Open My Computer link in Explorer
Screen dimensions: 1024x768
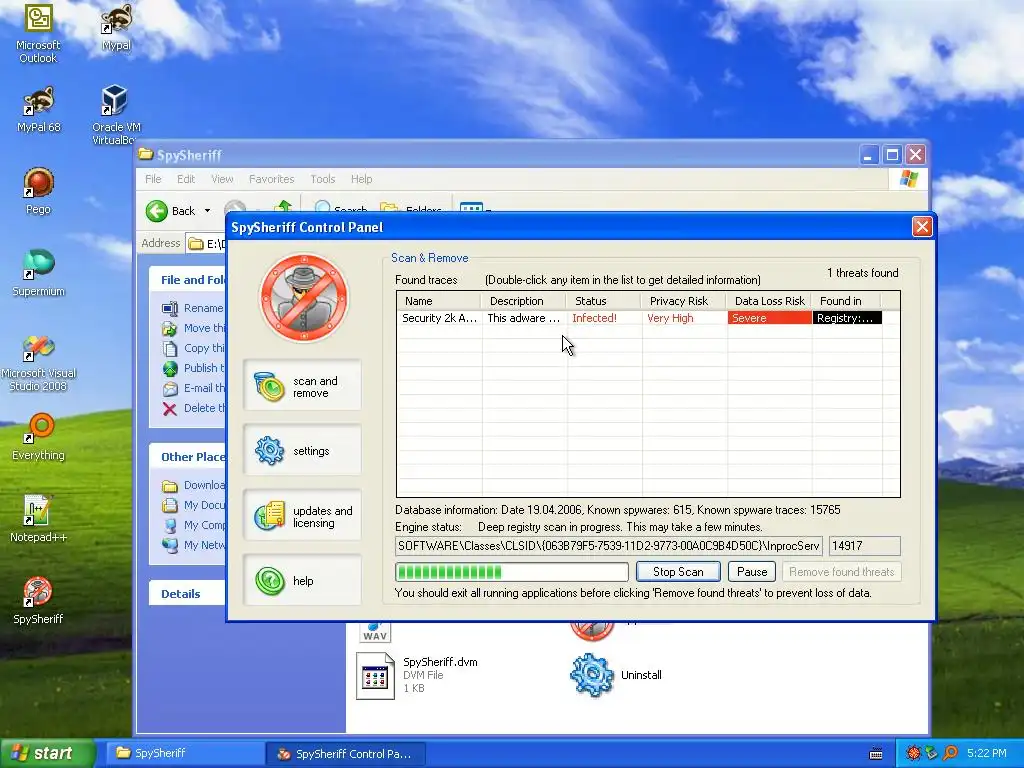[193, 525]
